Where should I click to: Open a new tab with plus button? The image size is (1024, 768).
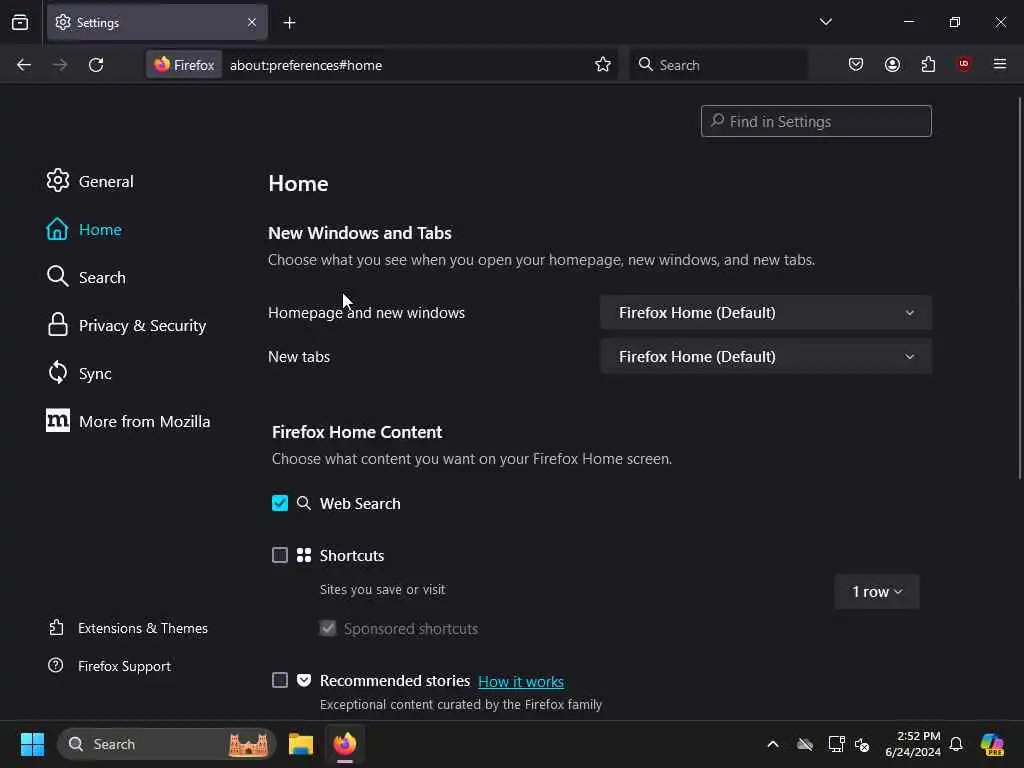tap(289, 23)
